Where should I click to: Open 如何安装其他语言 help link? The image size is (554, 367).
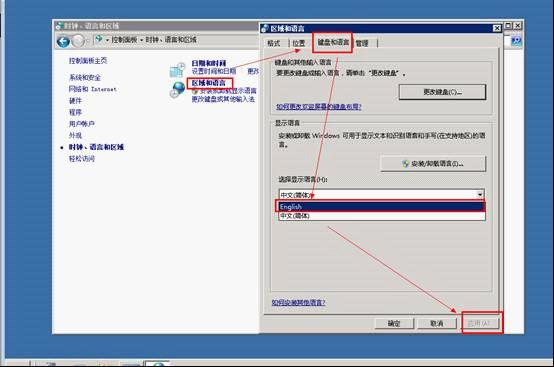pos(299,302)
